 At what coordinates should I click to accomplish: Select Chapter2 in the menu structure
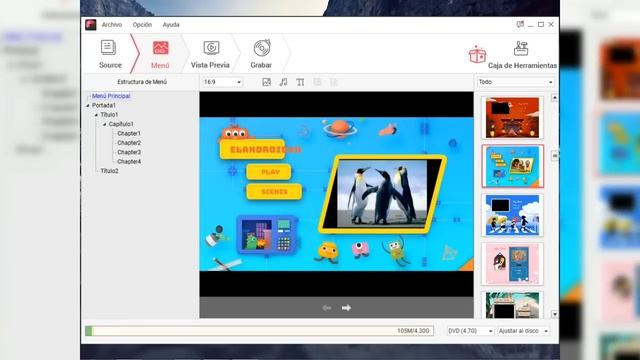point(129,143)
